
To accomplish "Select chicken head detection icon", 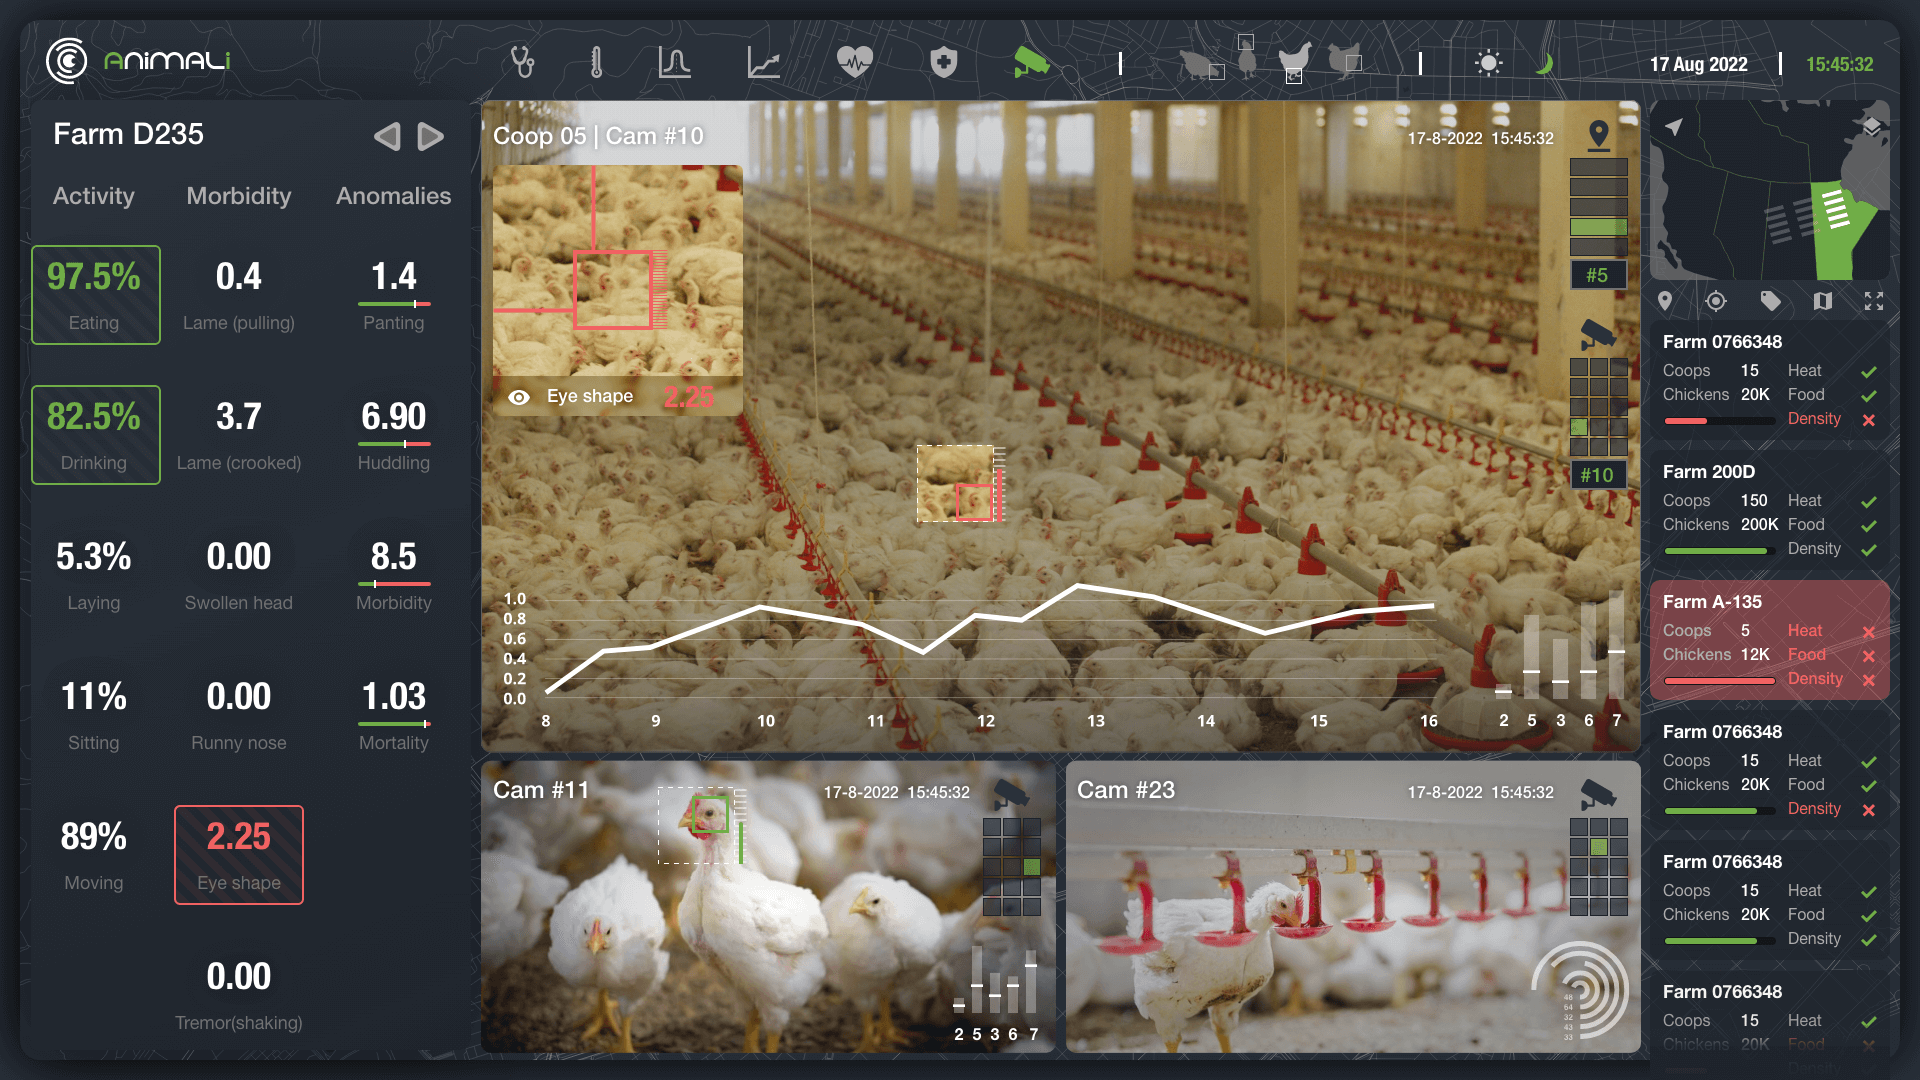I will (1246, 56).
